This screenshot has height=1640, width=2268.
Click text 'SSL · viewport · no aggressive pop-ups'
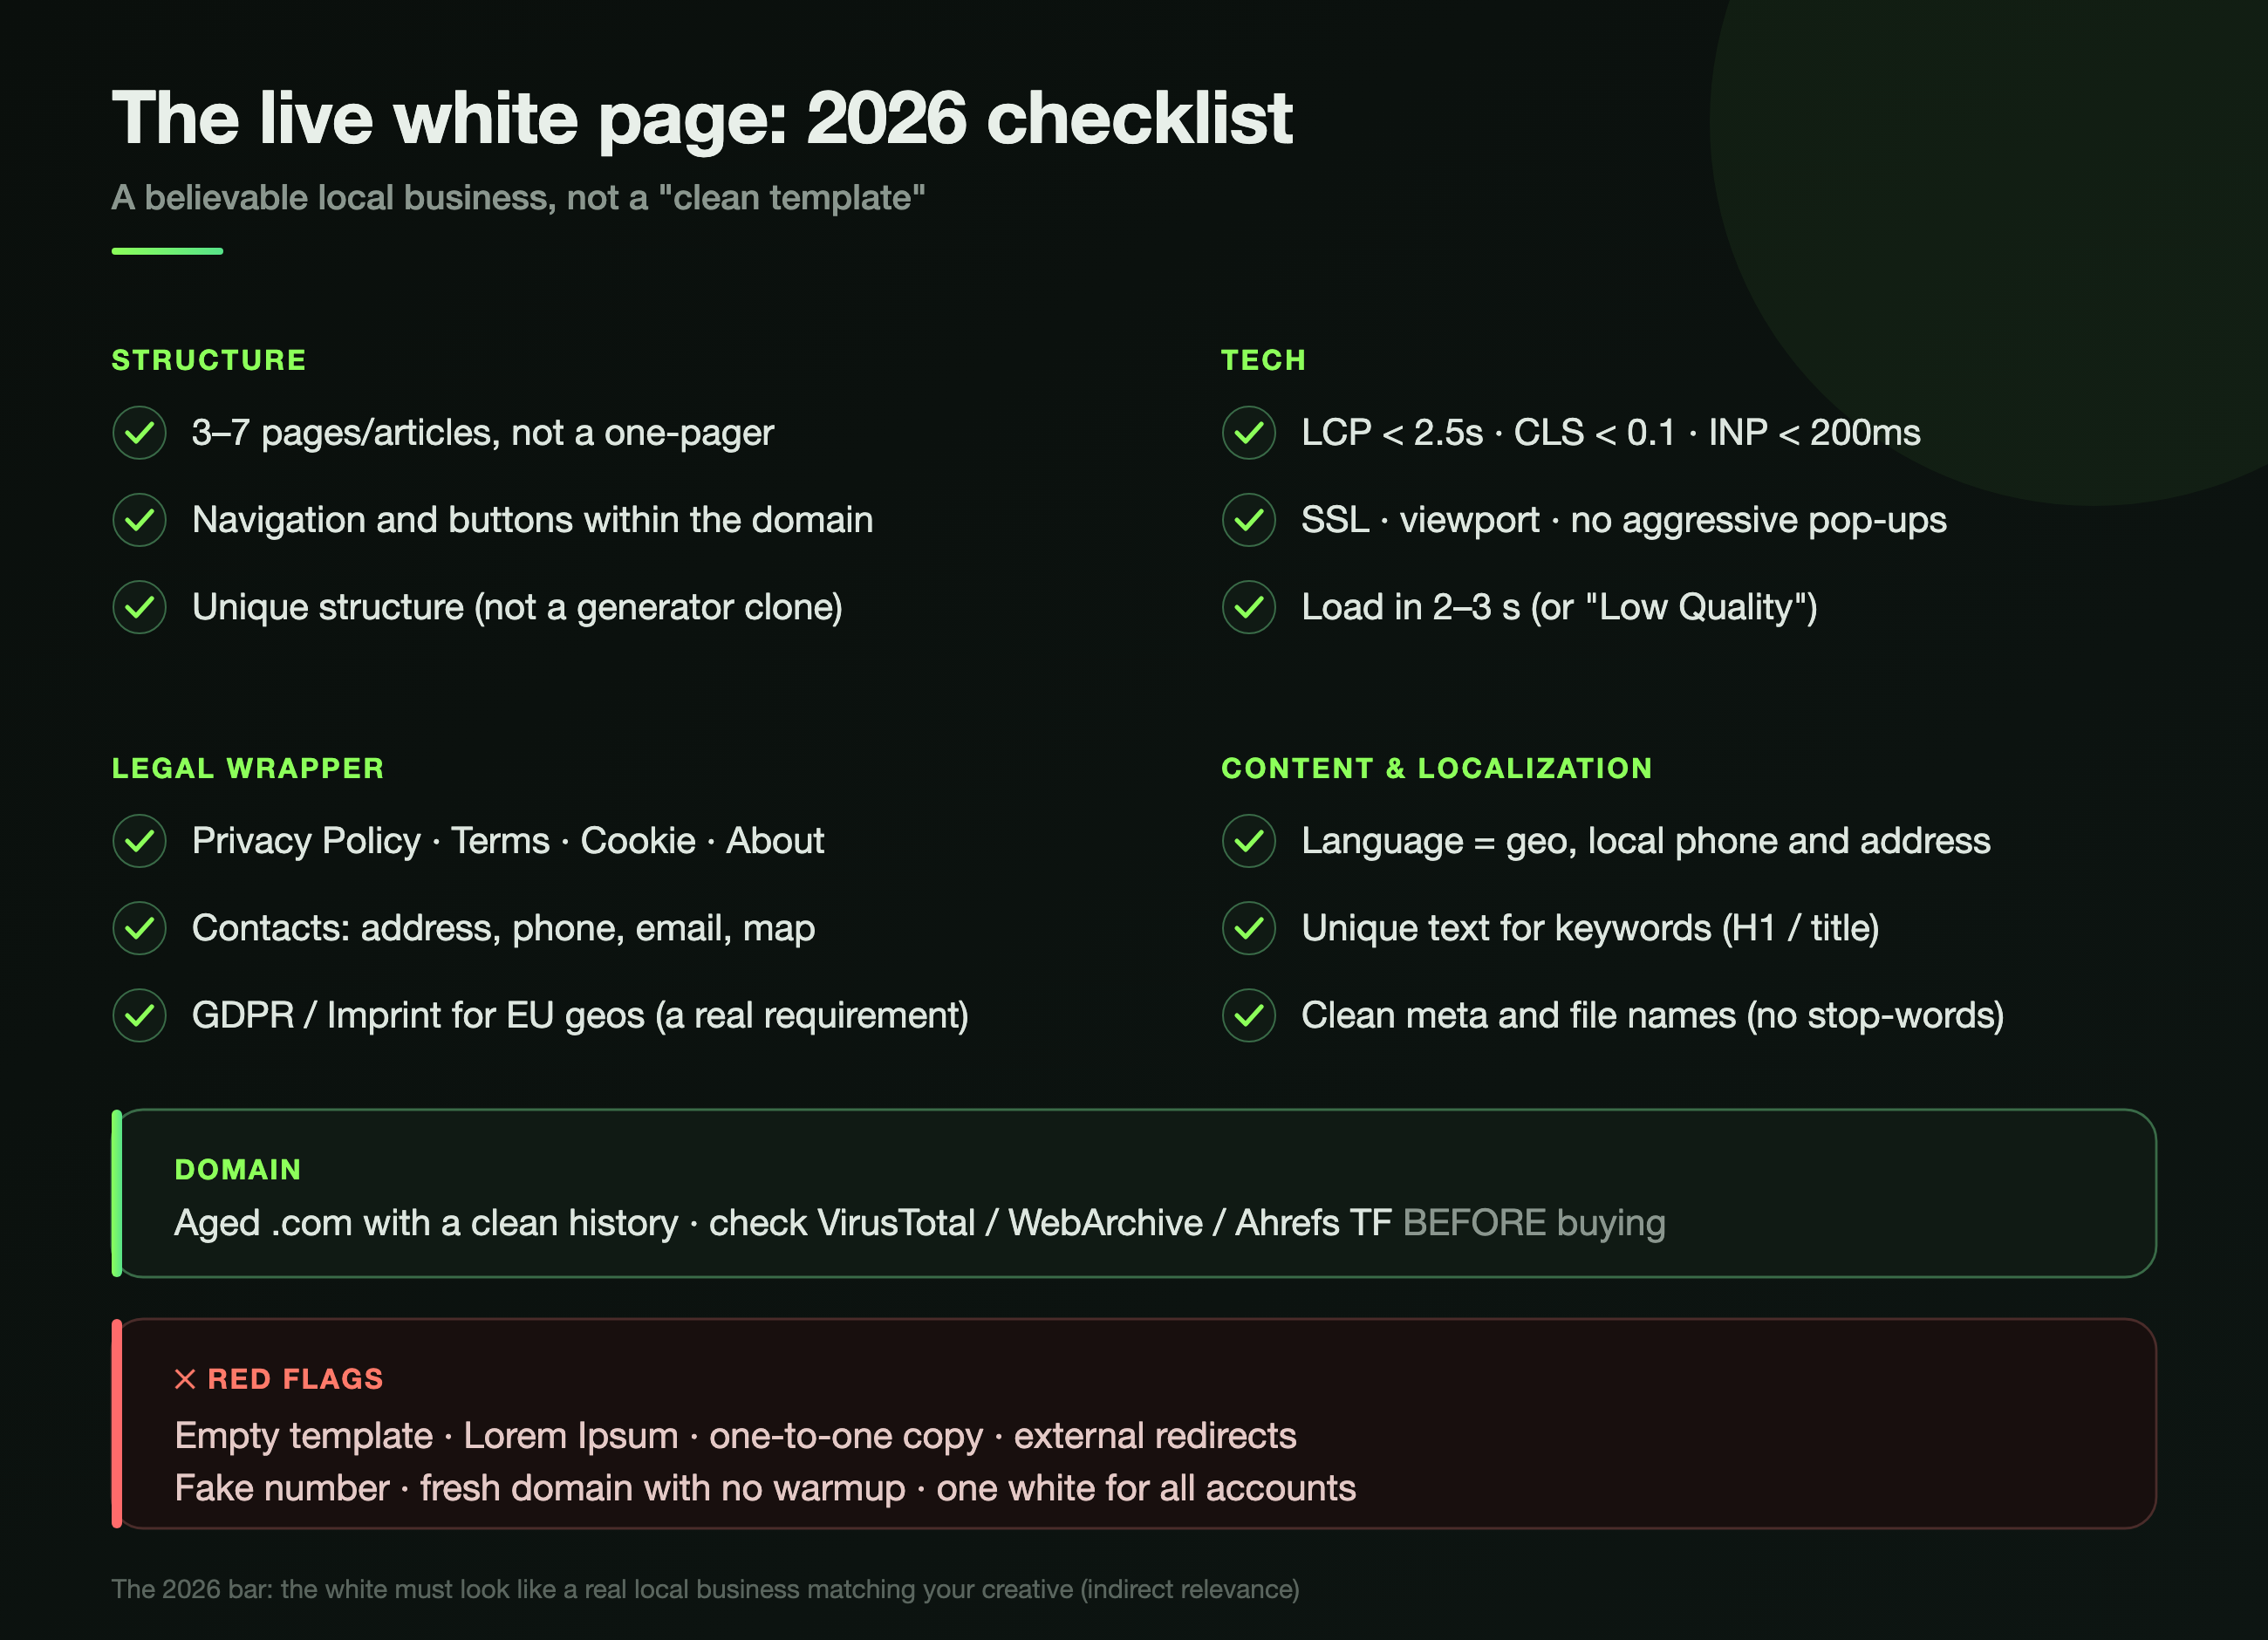(1624, 520)
